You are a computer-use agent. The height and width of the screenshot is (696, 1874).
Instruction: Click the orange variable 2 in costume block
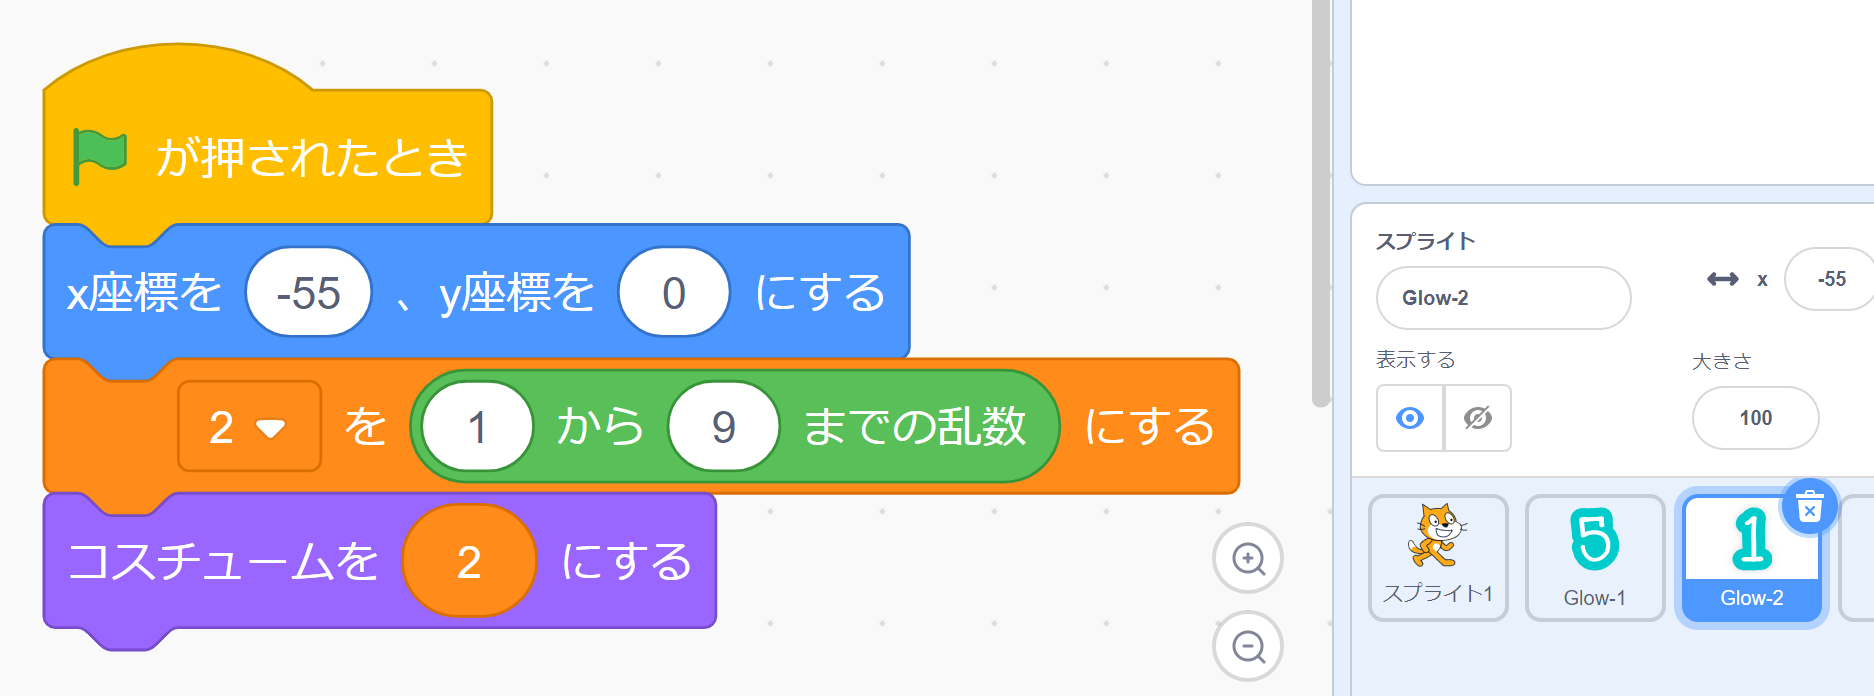pyautogui.click(x=469, y=561)
